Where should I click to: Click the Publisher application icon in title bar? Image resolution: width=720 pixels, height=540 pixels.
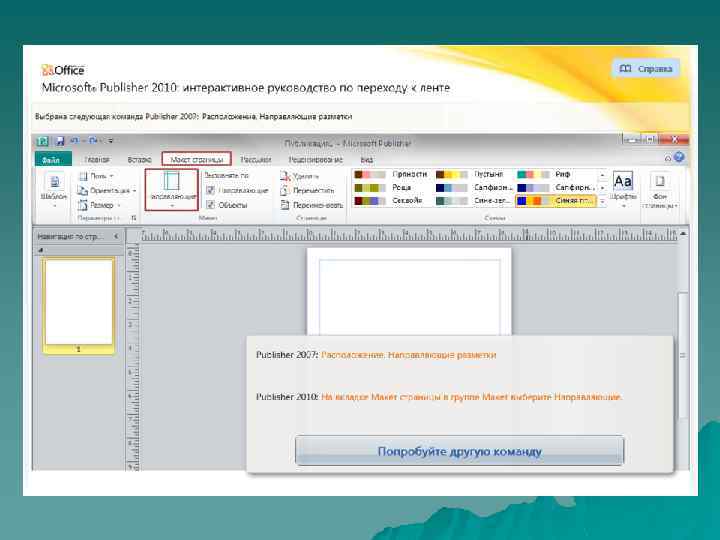(42, 141)
